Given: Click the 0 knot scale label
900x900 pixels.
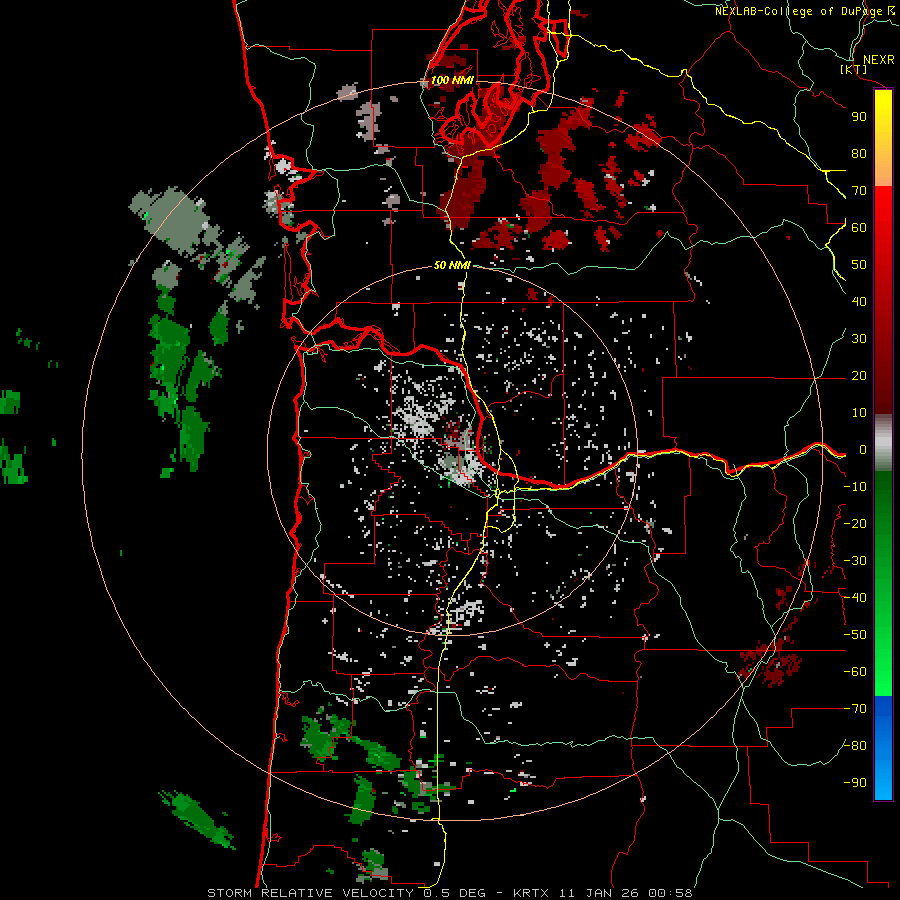Looking at the screenshot, I should pos(863,450).
